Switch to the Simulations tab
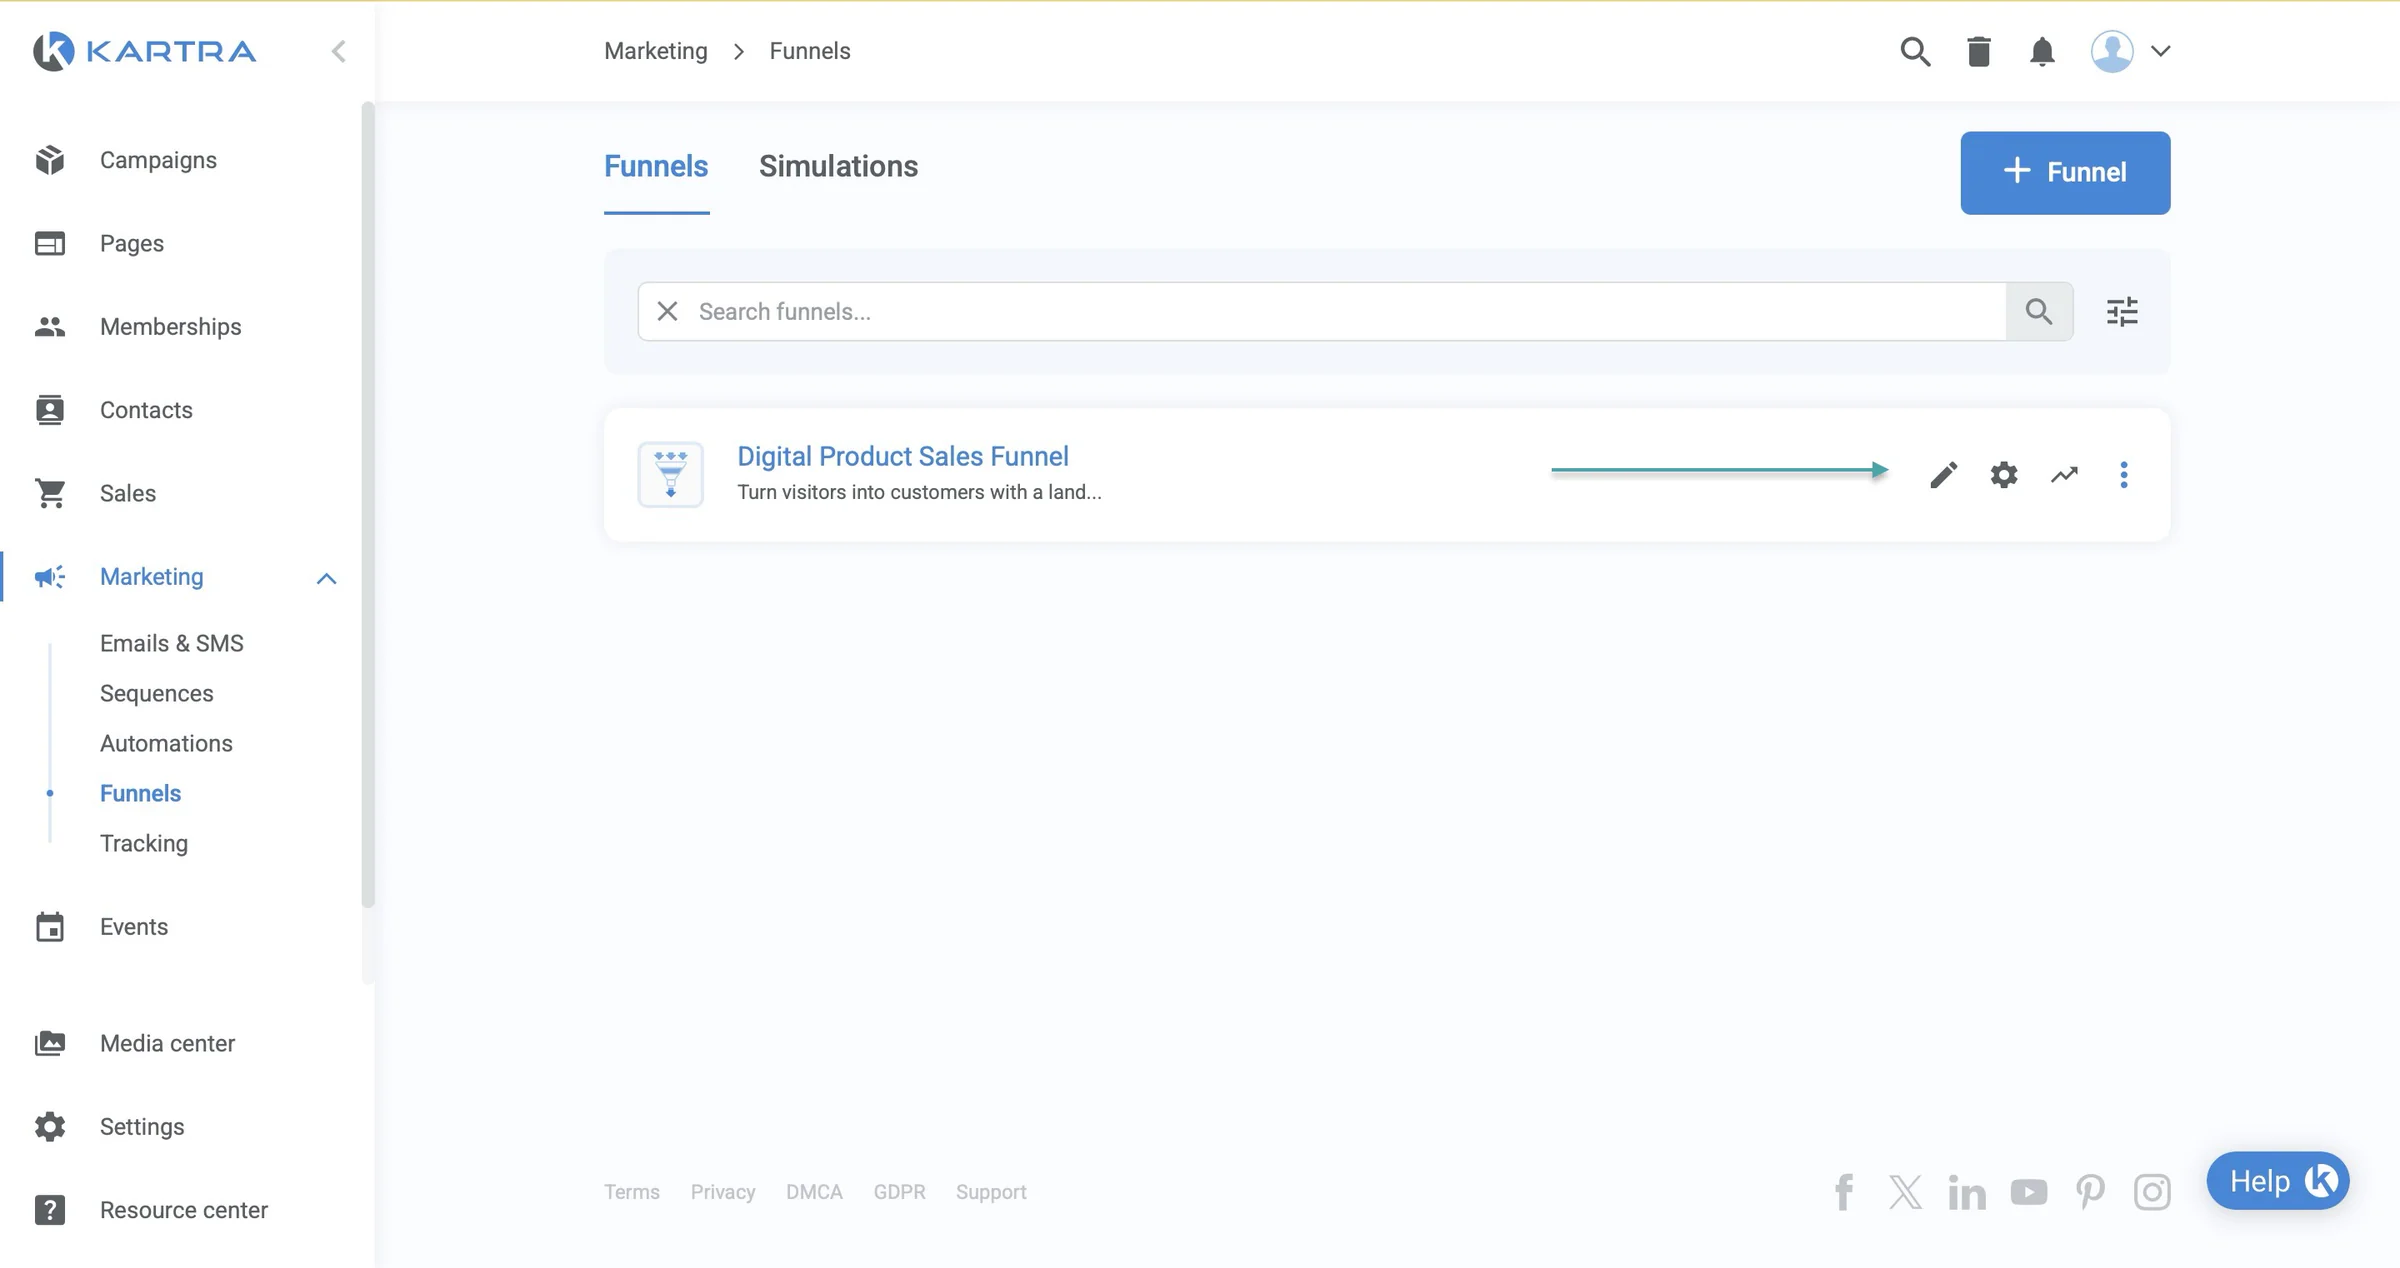Viewport: 2400px width, 1268px height. [x=838, y=166]
